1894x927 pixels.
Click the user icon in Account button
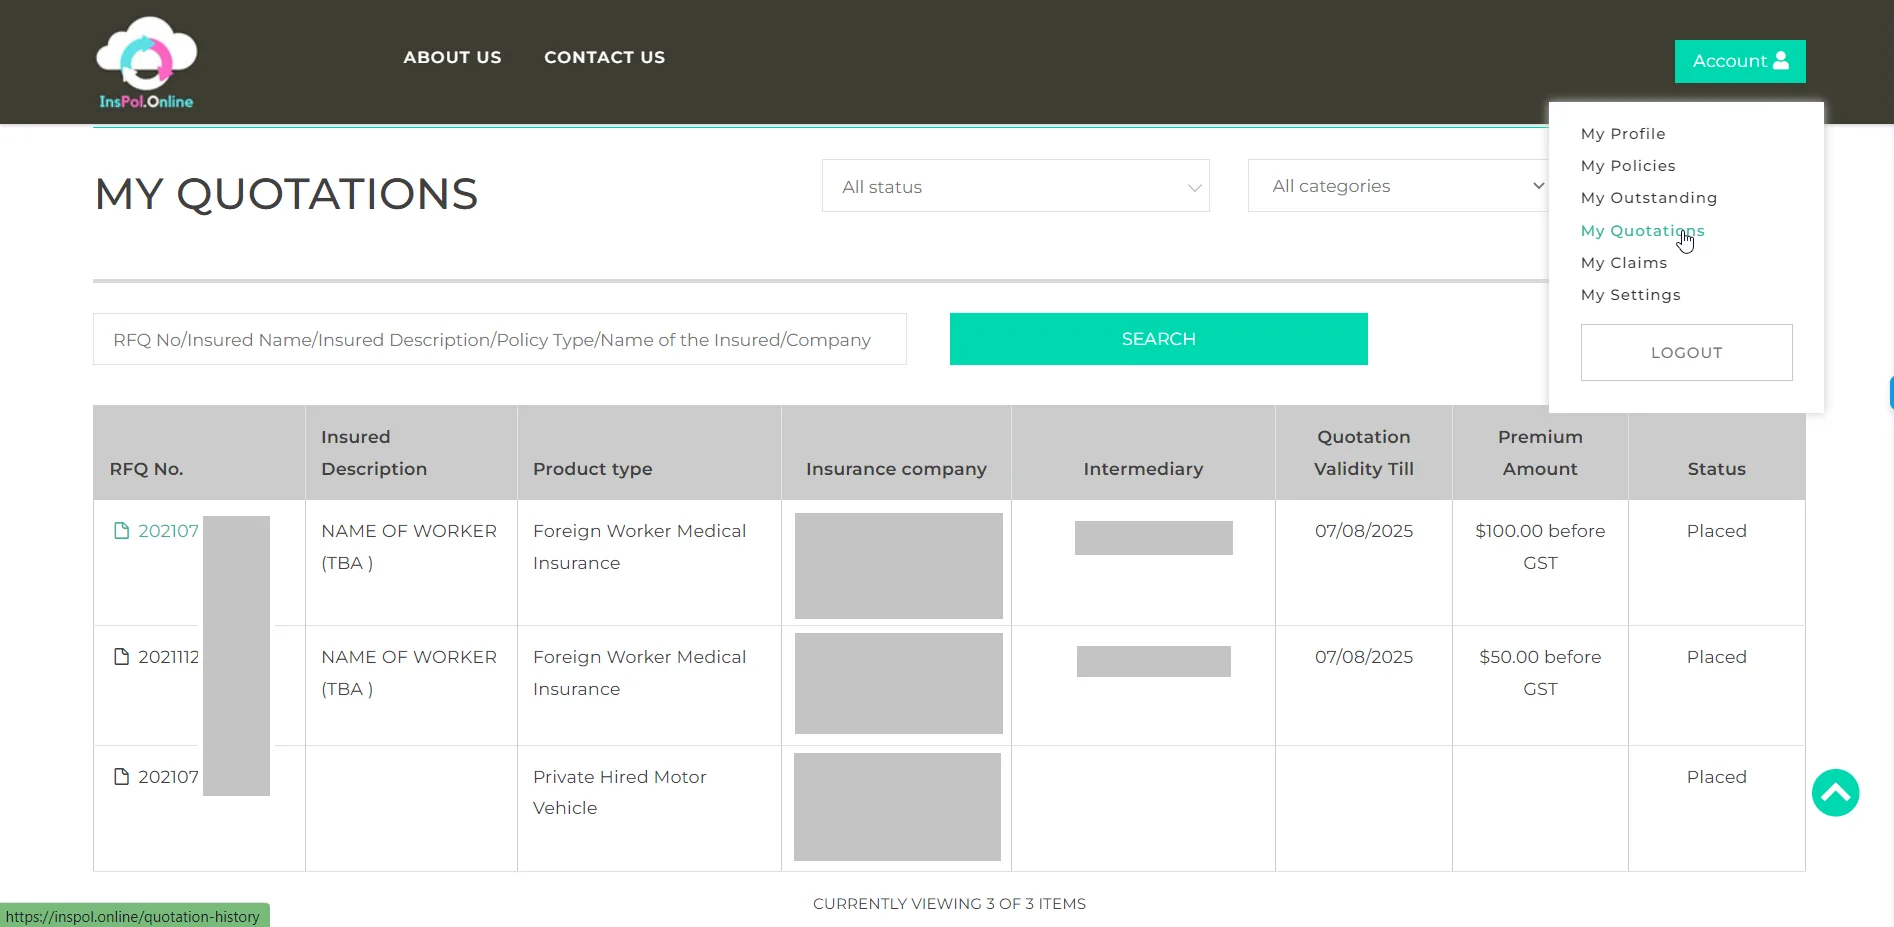pos(1780,61)
